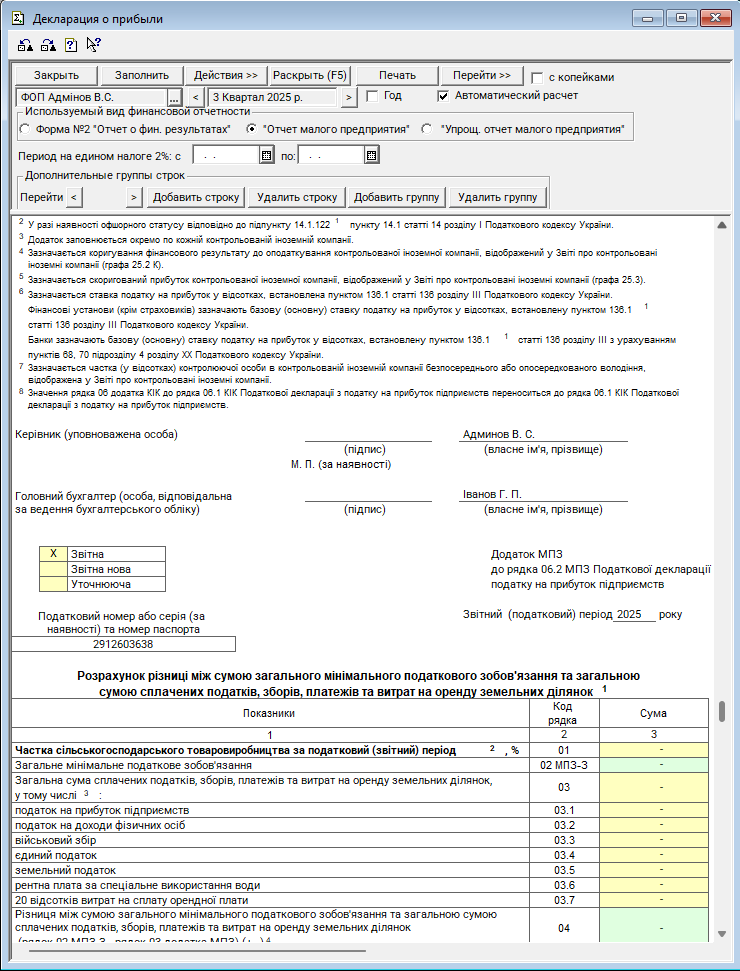This screenshot has width=740, height=971.
Task: Toggle the 'Год' checkbox
Action: pos(372,97)
